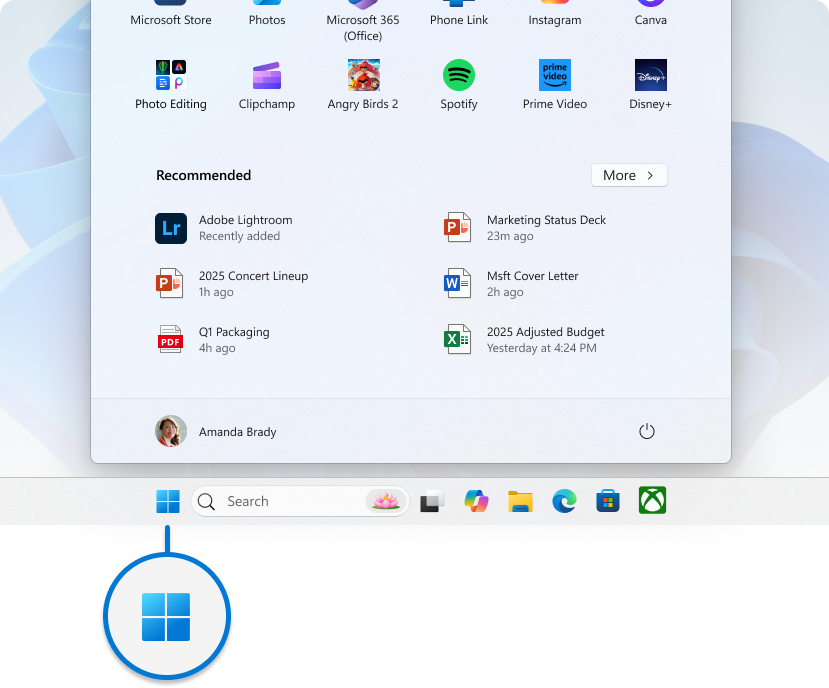829x688 pixels.
Task: Open the power options menu
Action: pos(646,431)
